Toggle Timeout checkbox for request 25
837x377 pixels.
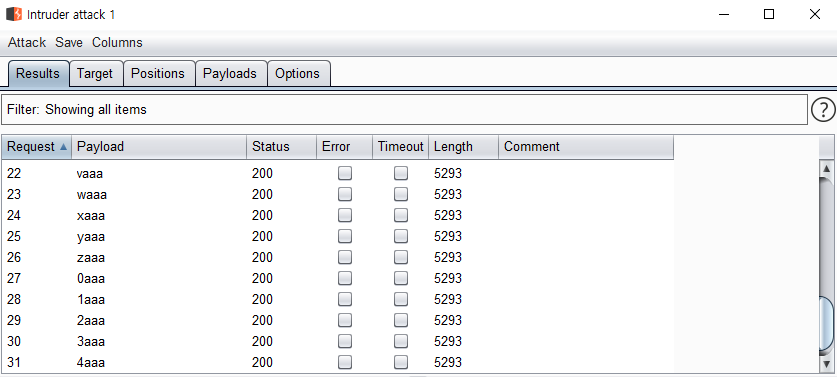401,237
